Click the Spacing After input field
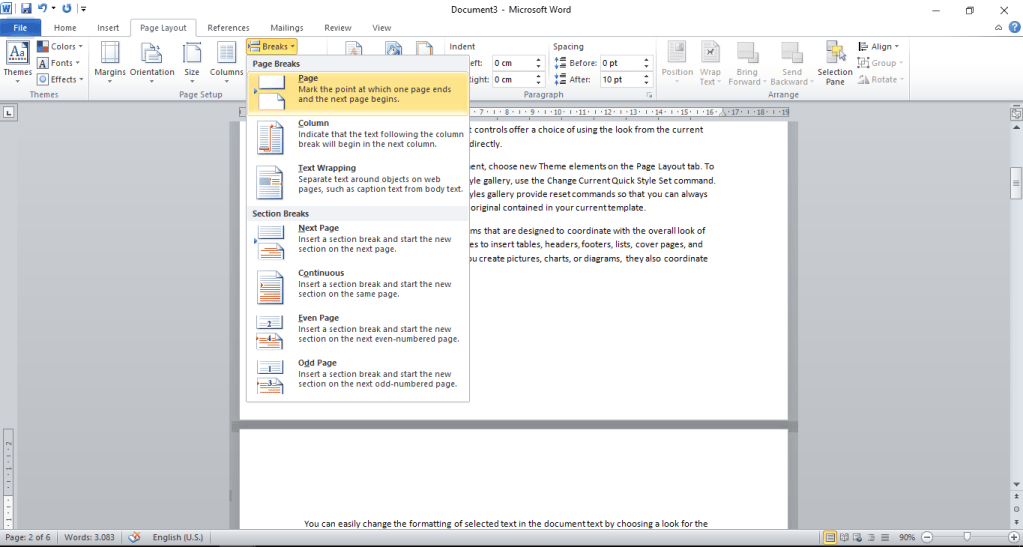Screen dimensions: 1023x547 click(624, 80)
